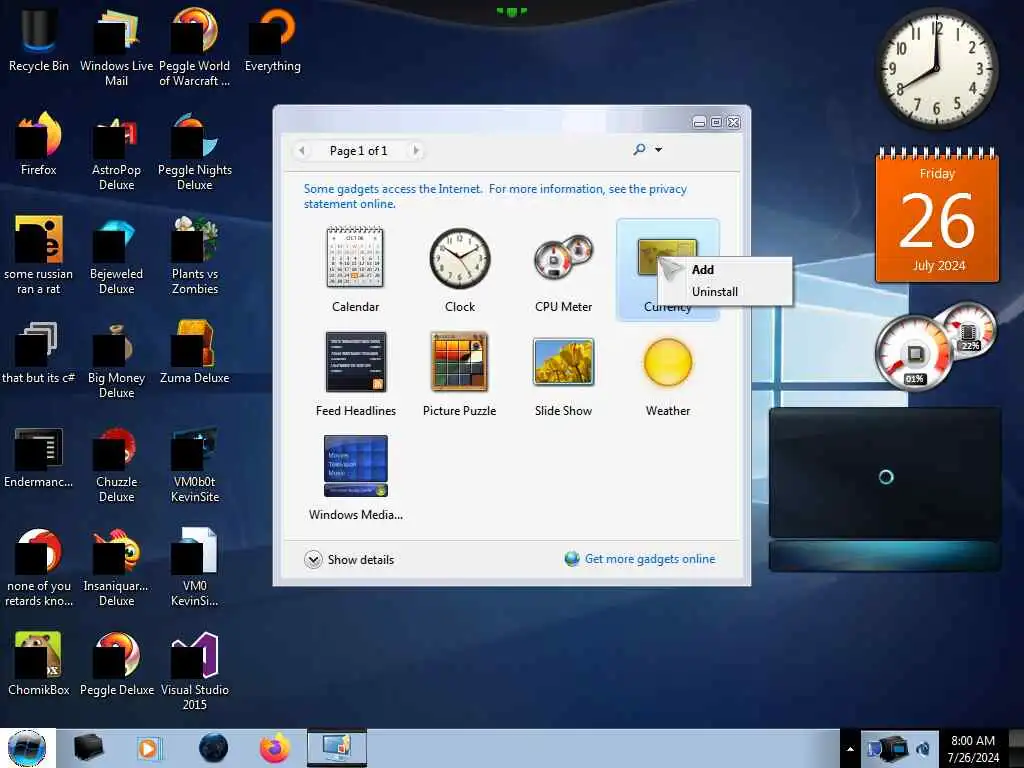Open the Get more gadgets online link
Image resolution: width=1024 pixels, height=768 pixels.
(640, 559)
